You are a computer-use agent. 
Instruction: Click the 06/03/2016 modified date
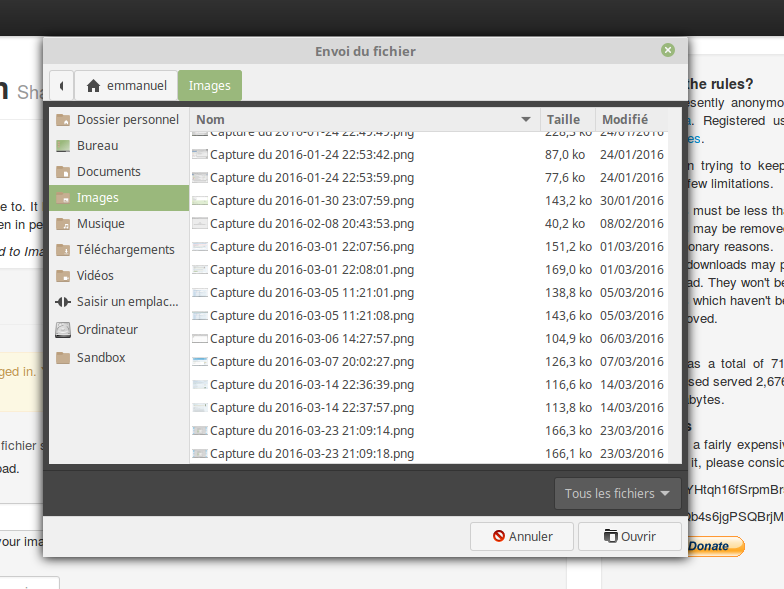(632, 338)
